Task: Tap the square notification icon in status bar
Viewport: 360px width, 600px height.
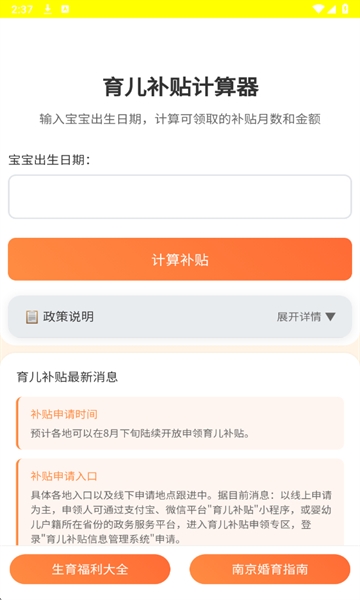Action: pyautogui.click(x=65, y=9)
